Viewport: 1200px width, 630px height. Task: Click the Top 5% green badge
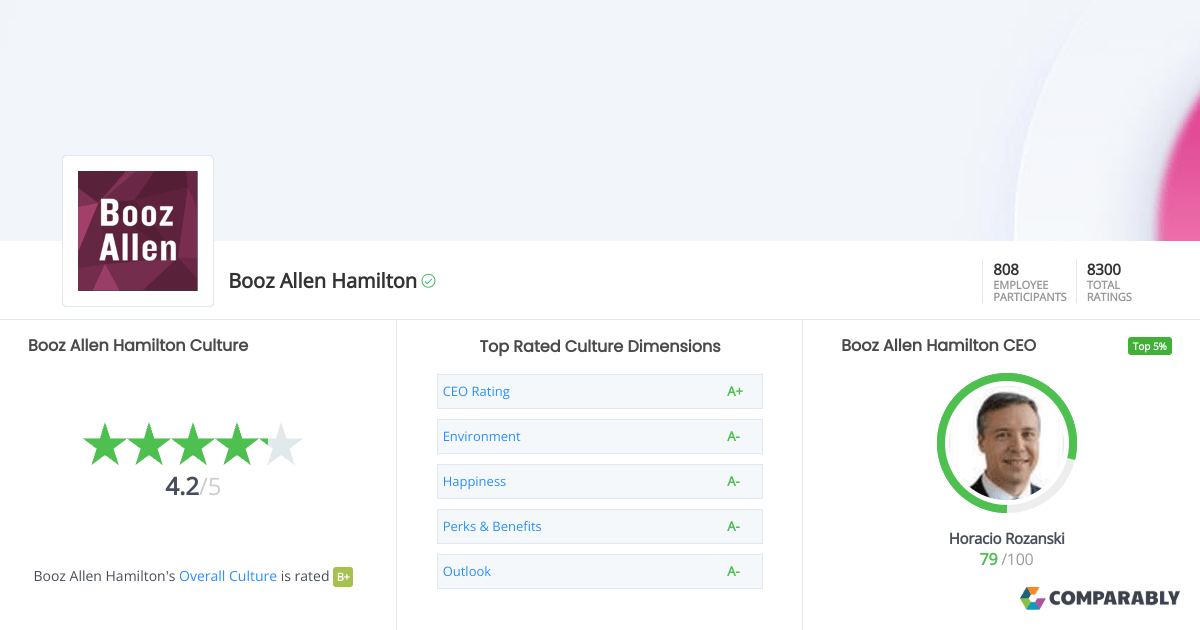pyautogui.click(x=1149, y=346)
